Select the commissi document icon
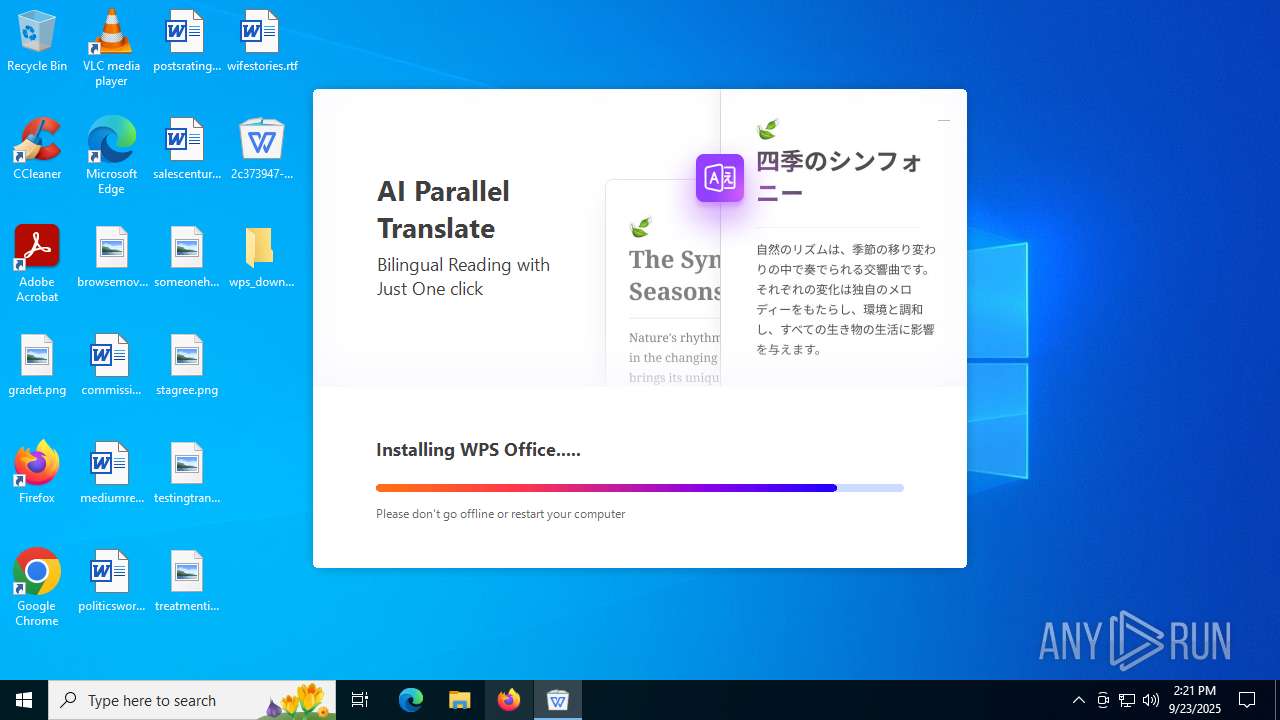Image resolution: width=1280 pixels, height=720 pixels. (x=111, y=366)
